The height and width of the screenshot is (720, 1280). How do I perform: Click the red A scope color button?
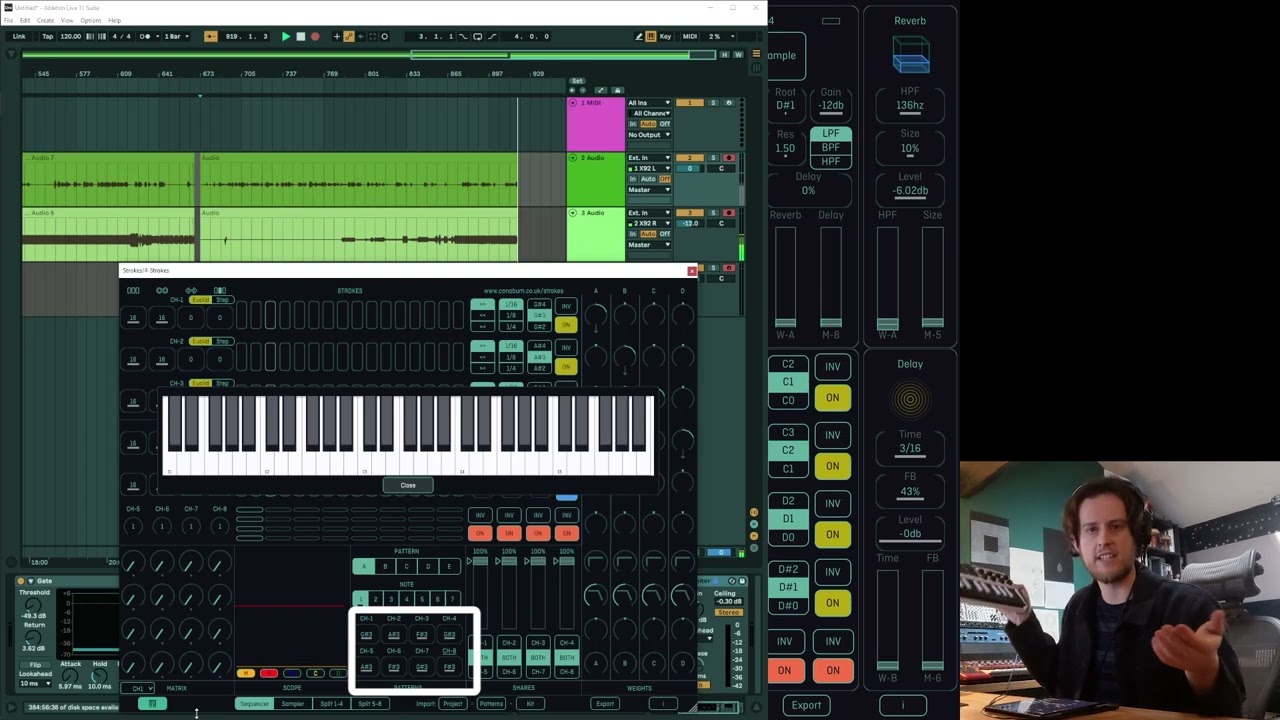(268, 674)
